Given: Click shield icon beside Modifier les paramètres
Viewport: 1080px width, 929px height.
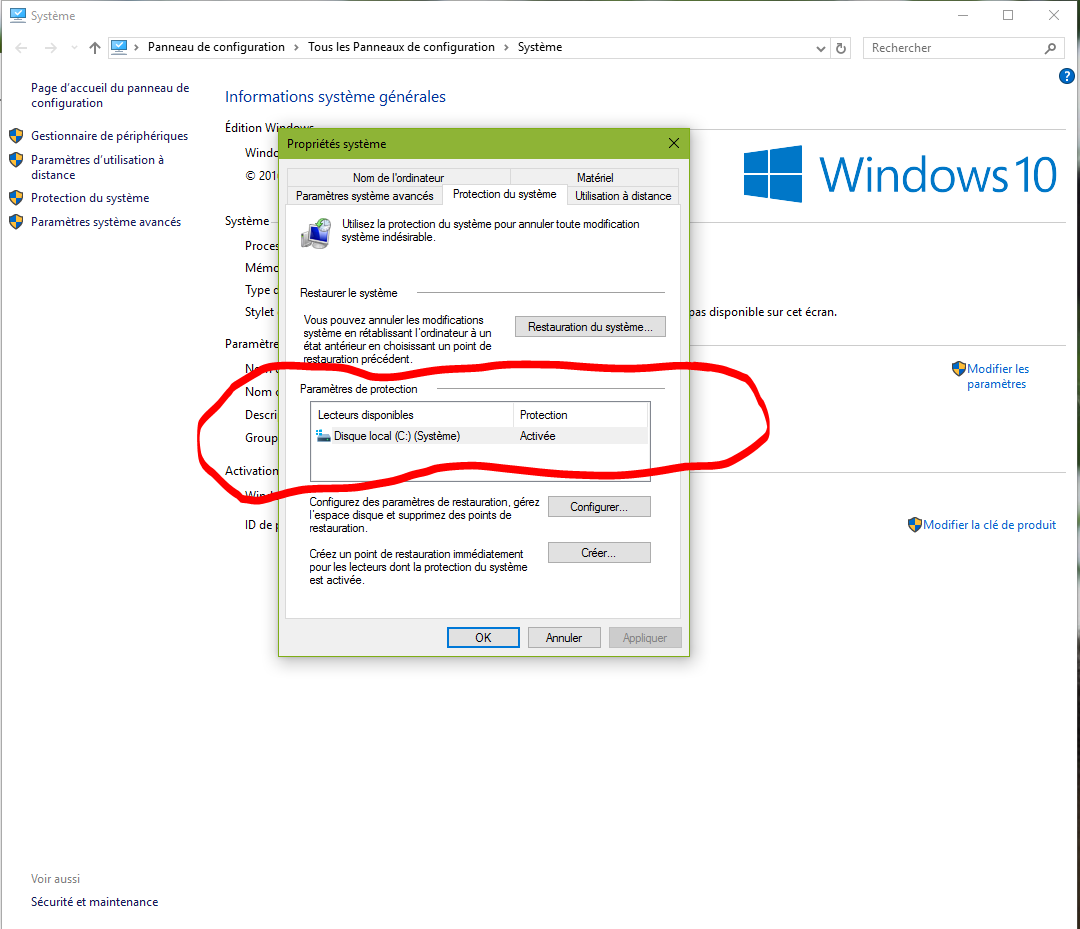Looking at the screenshot, I should pyautogui.click(x=958, y=368).
